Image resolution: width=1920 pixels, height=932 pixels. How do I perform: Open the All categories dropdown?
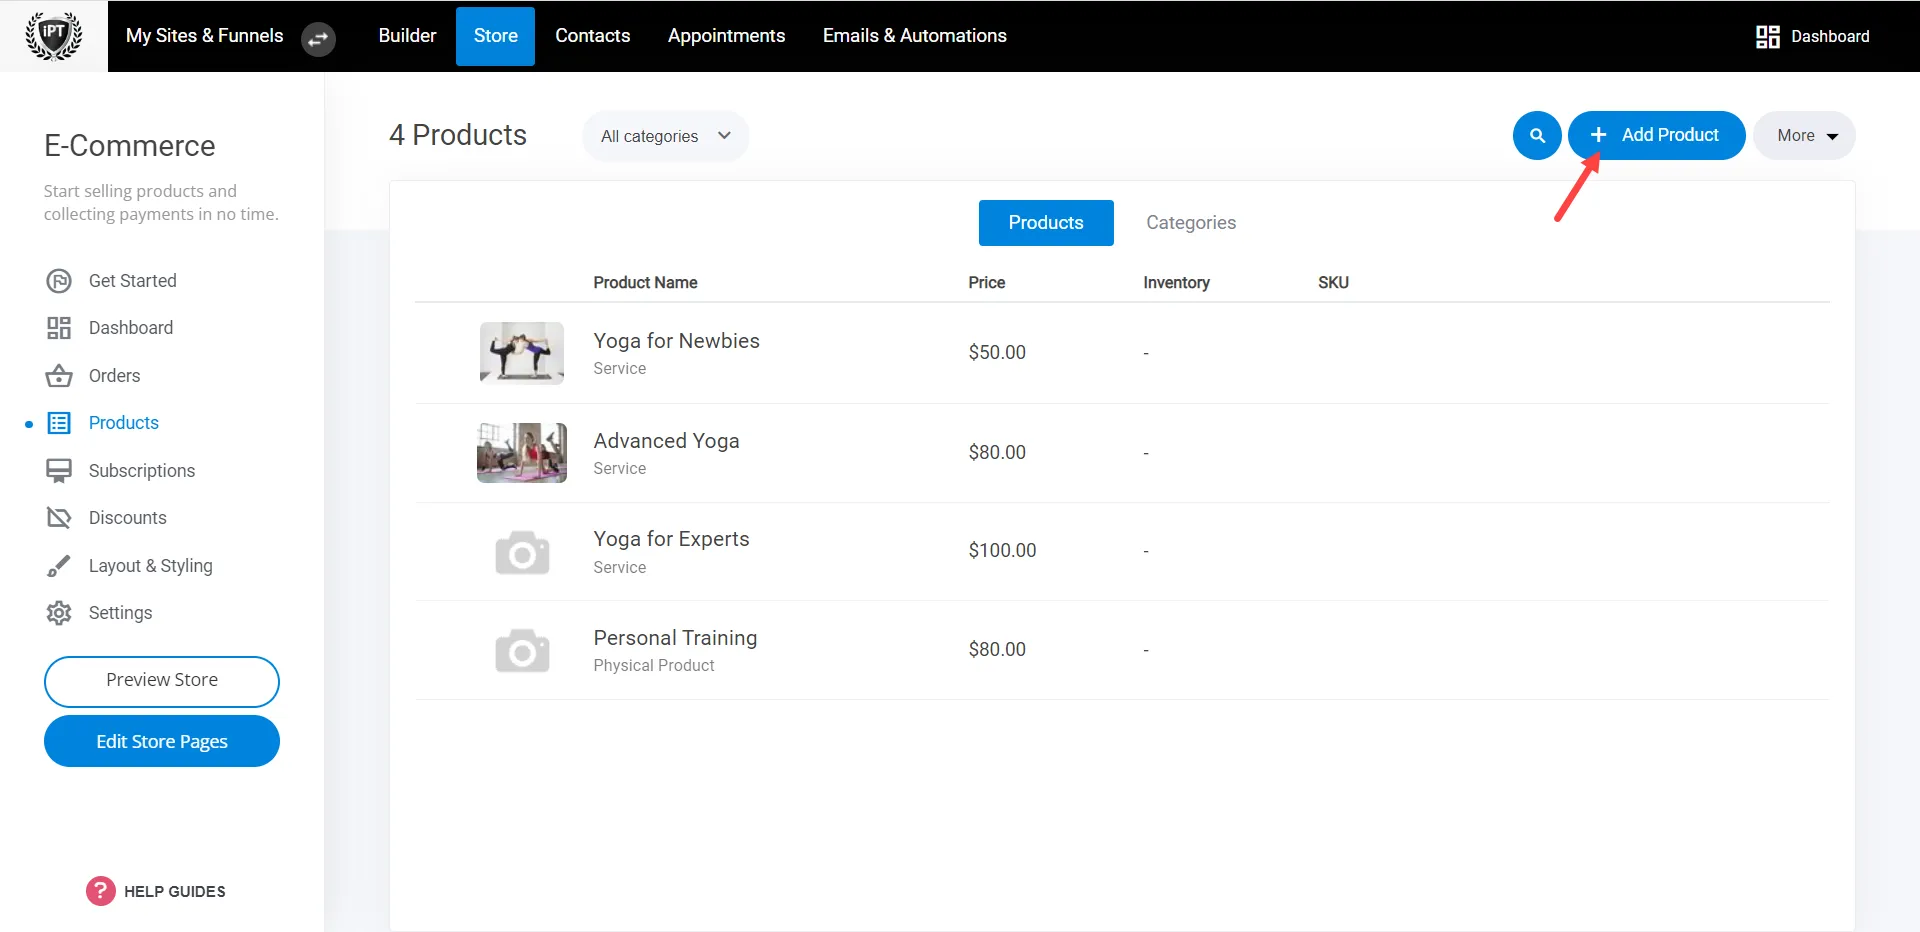pyautogui.click(x=665, y=135)
